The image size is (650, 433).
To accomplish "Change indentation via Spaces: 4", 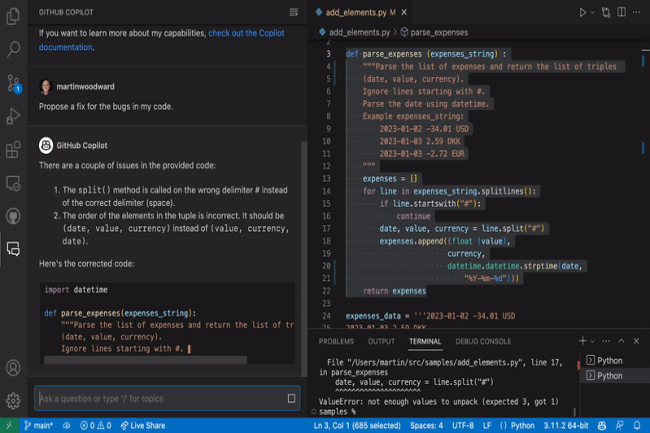I will [x=426, y=426].
